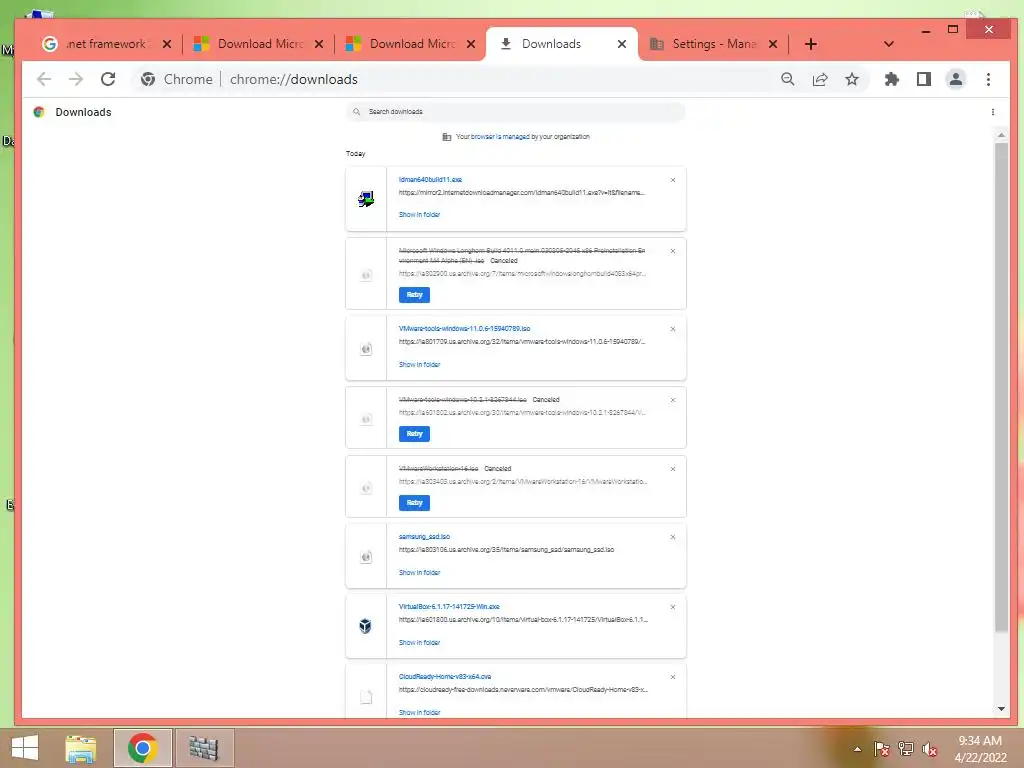1024x768 pixels.
Task: Open the Extensions puzzle icon
Action: [x=891, y=79]
